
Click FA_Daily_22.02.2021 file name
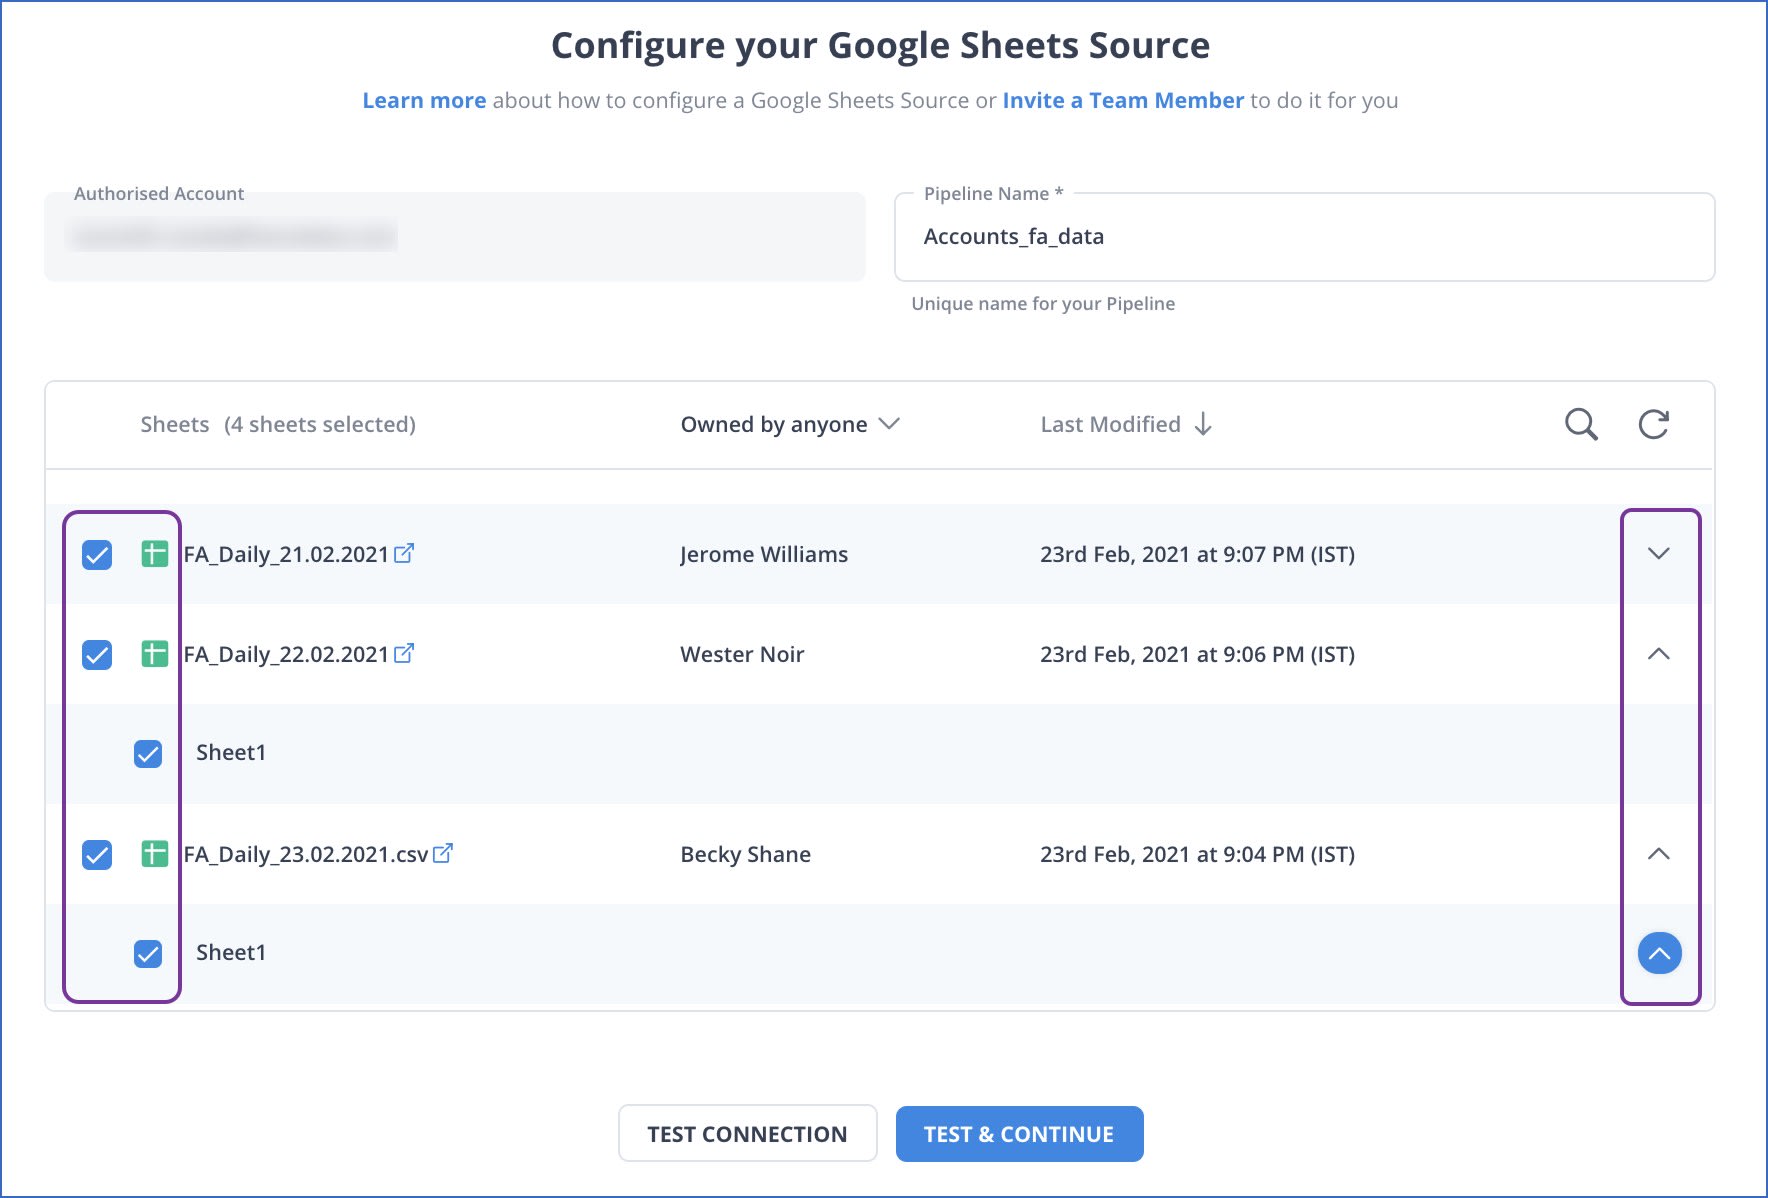coord(286,654)
